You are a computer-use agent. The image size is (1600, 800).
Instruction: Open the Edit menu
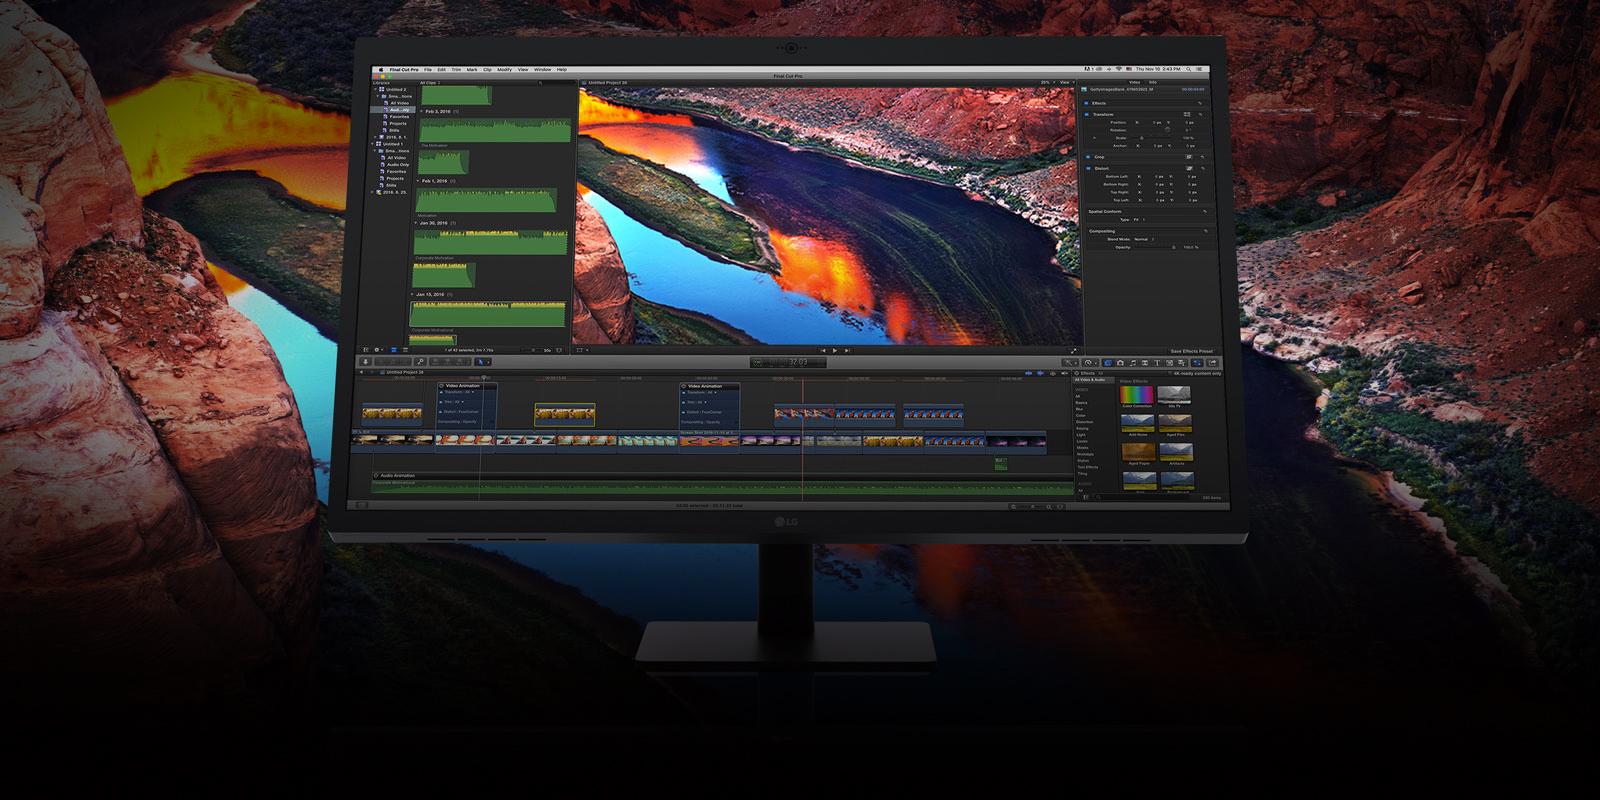[x=441, y=70]
